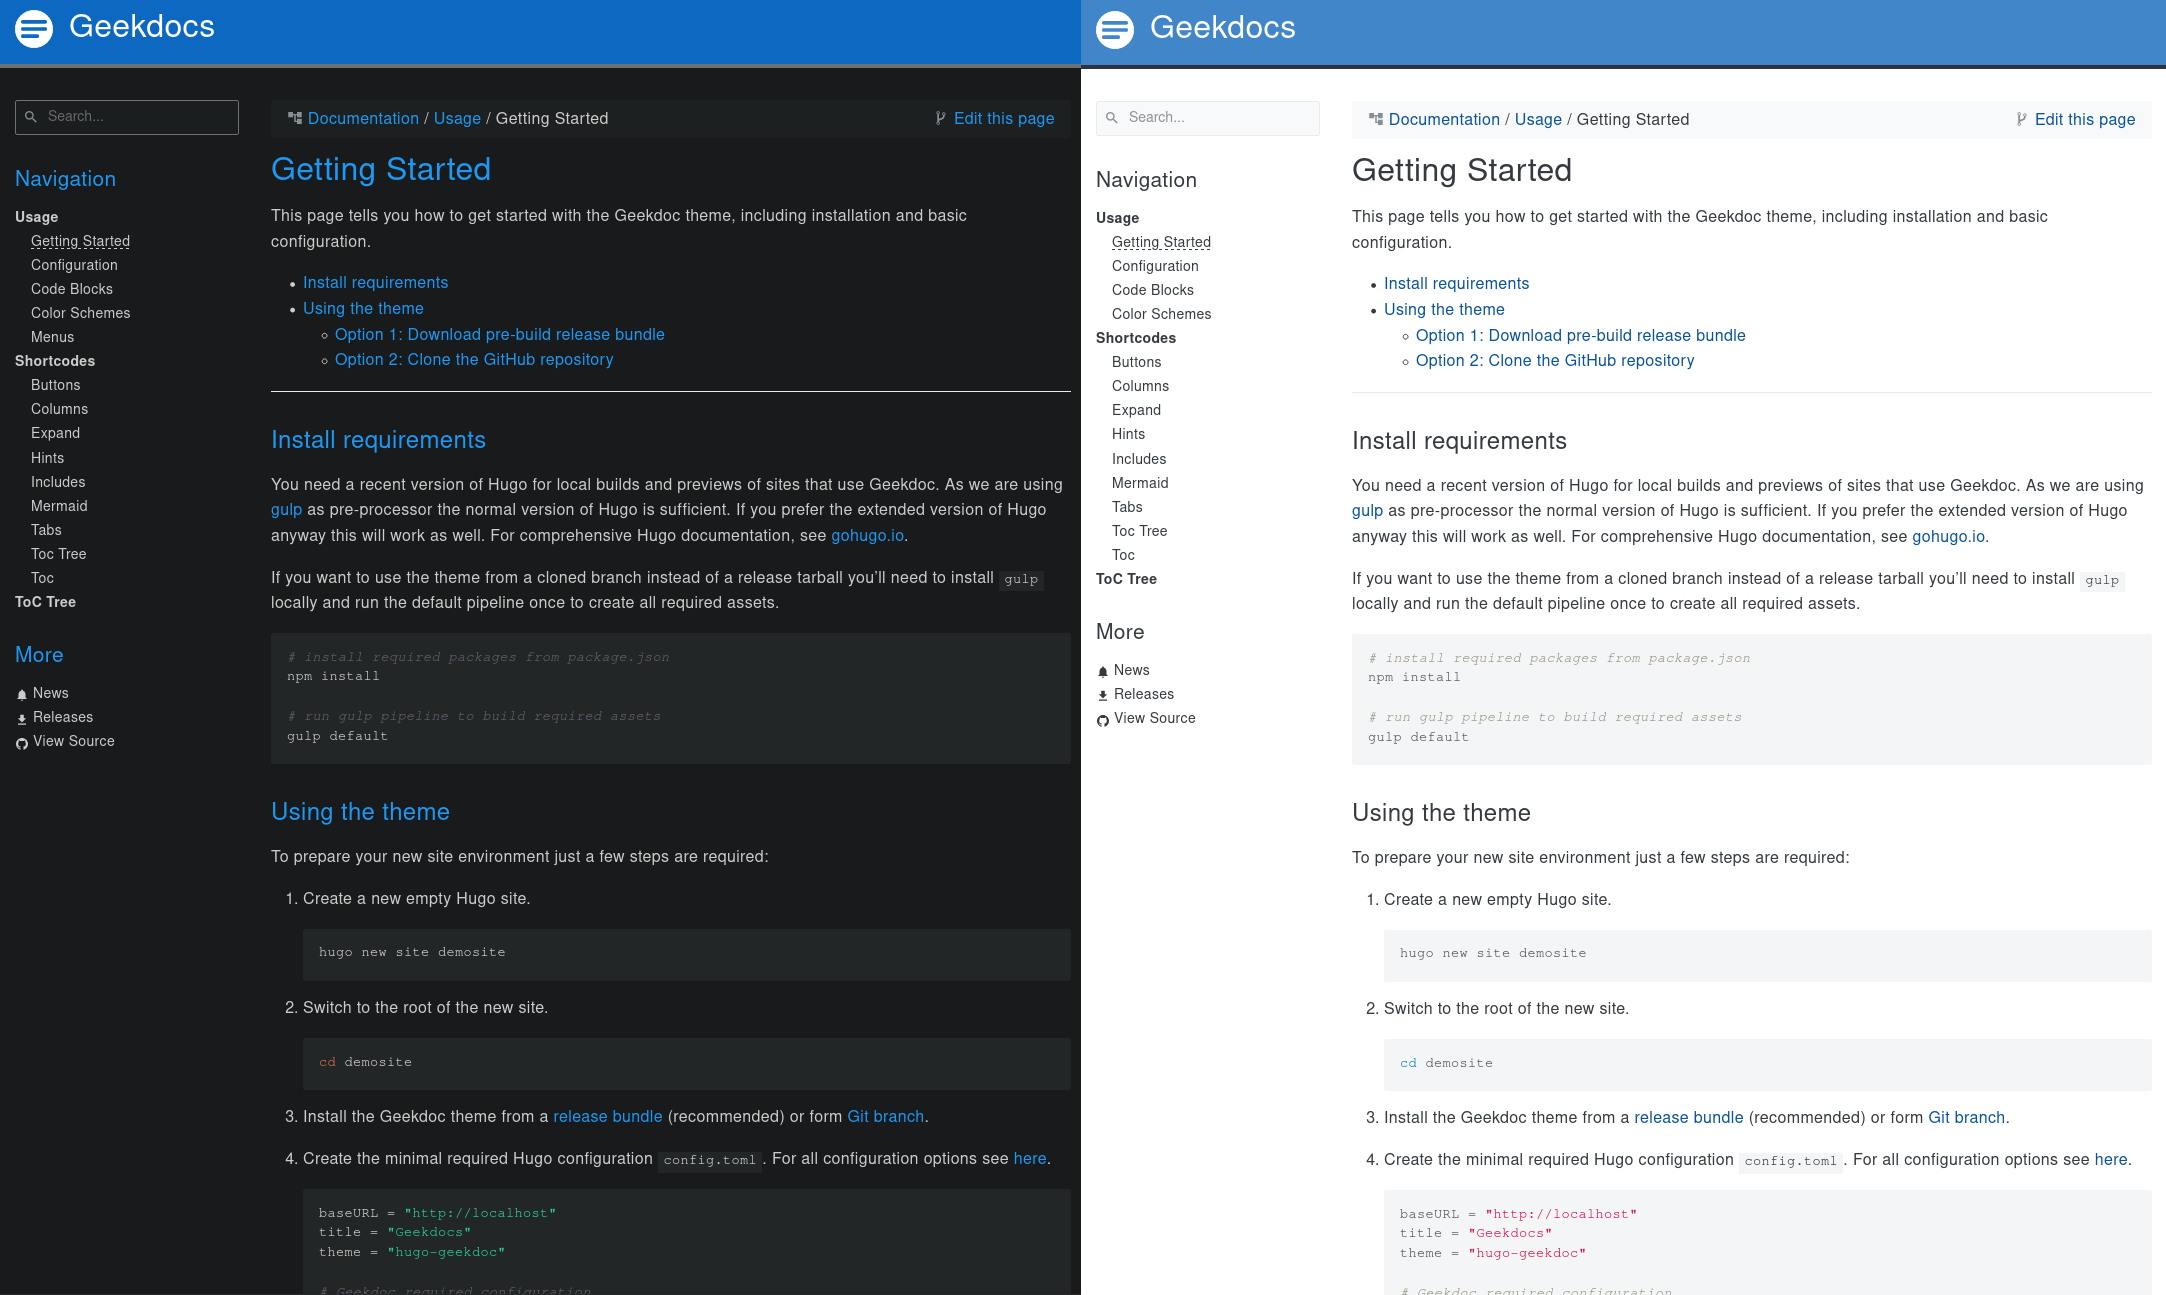Image resolution: width=2166 pixels, height=1295 pixels.
Task: Open ToC Tree section in the light sidebar
Action: pyautogui.click(x=1126, y=579)
